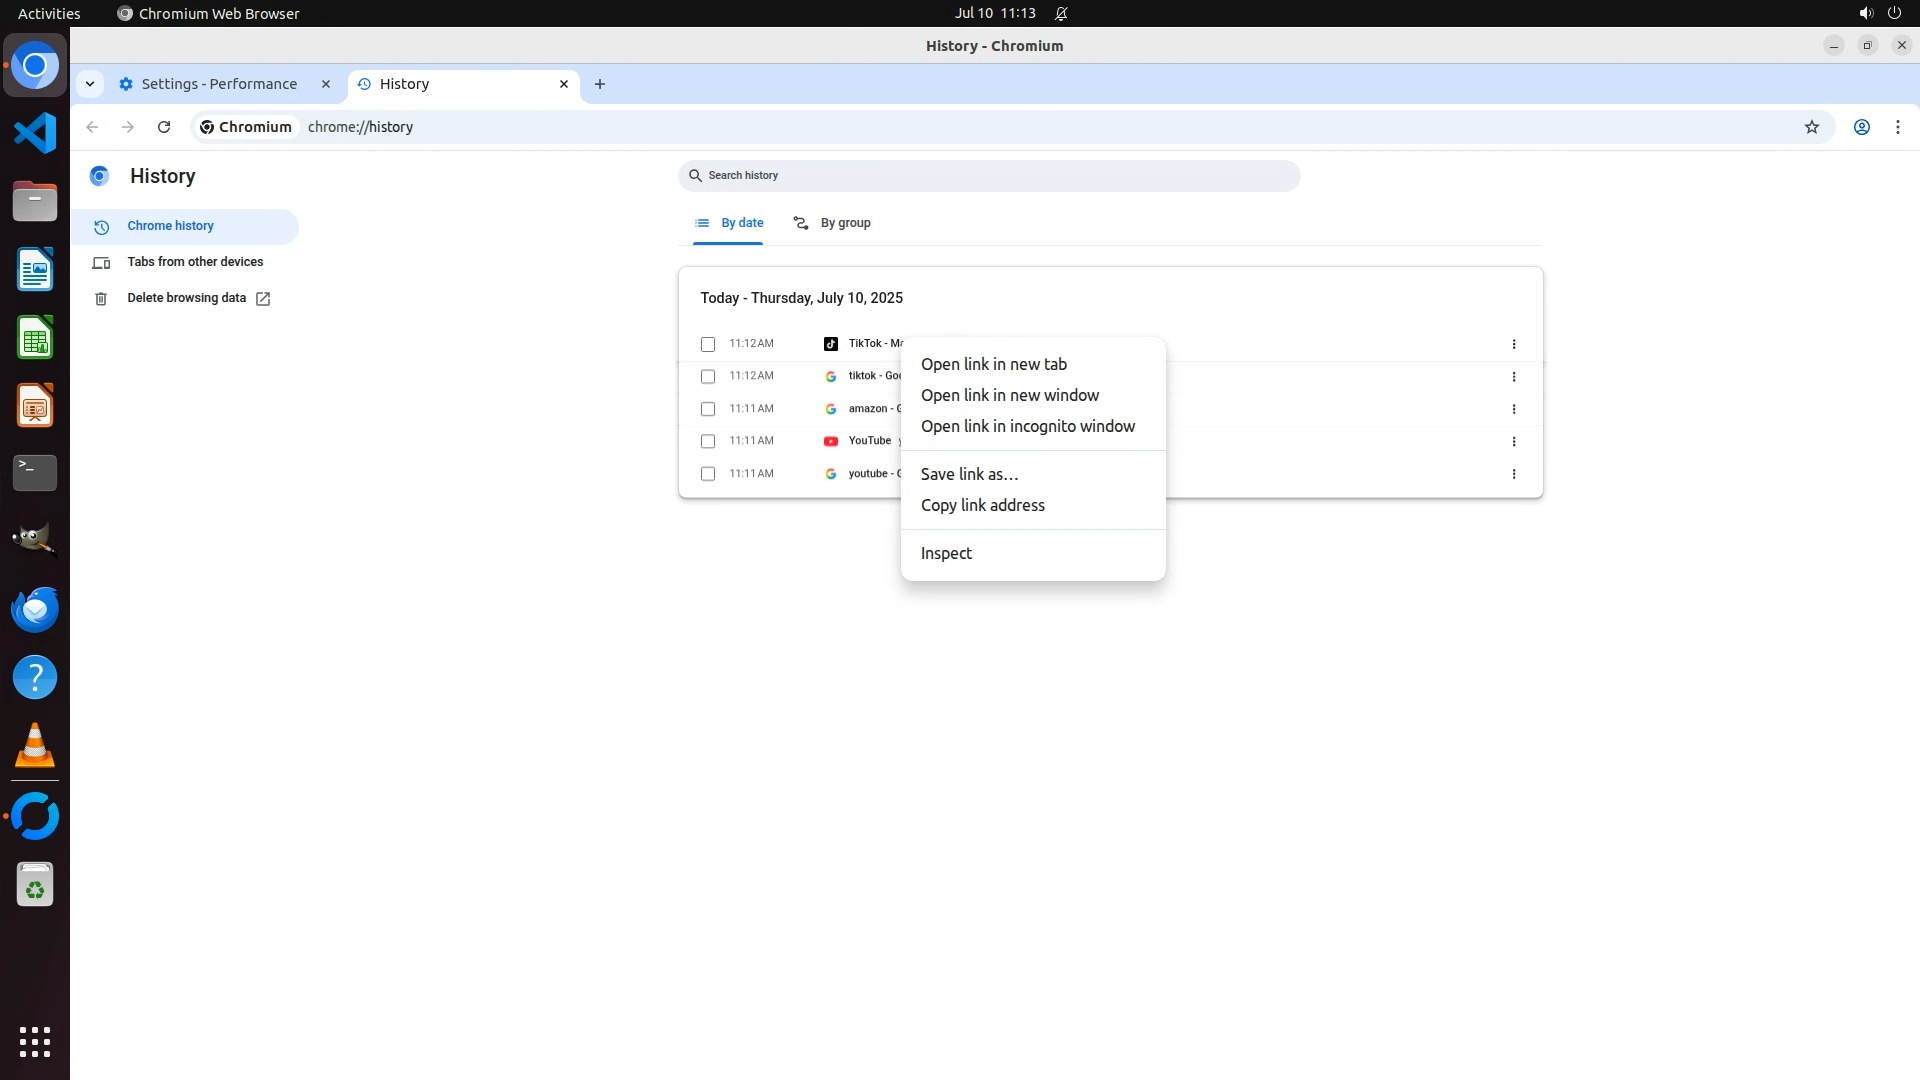The width and height of the screenshot is (1920, 1080).
Task: Open the Chromium three-dot main menu
Action: 1897,127
